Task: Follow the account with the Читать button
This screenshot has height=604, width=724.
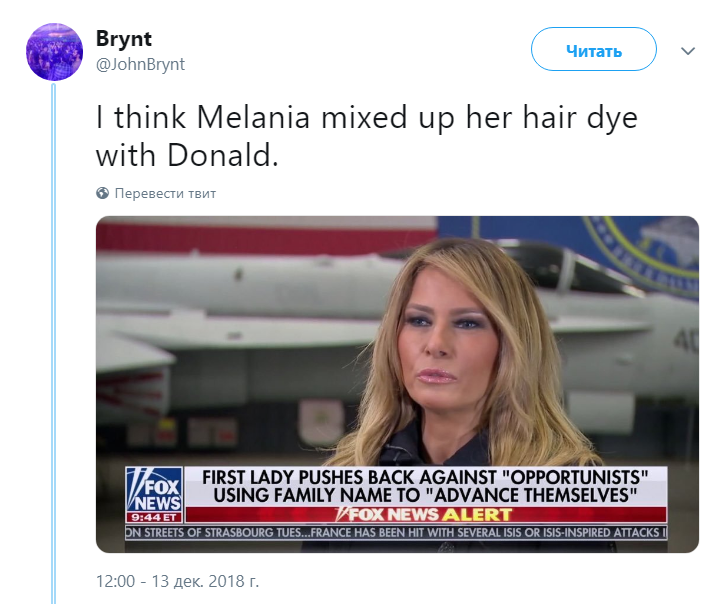Action: tap(594, 49)
